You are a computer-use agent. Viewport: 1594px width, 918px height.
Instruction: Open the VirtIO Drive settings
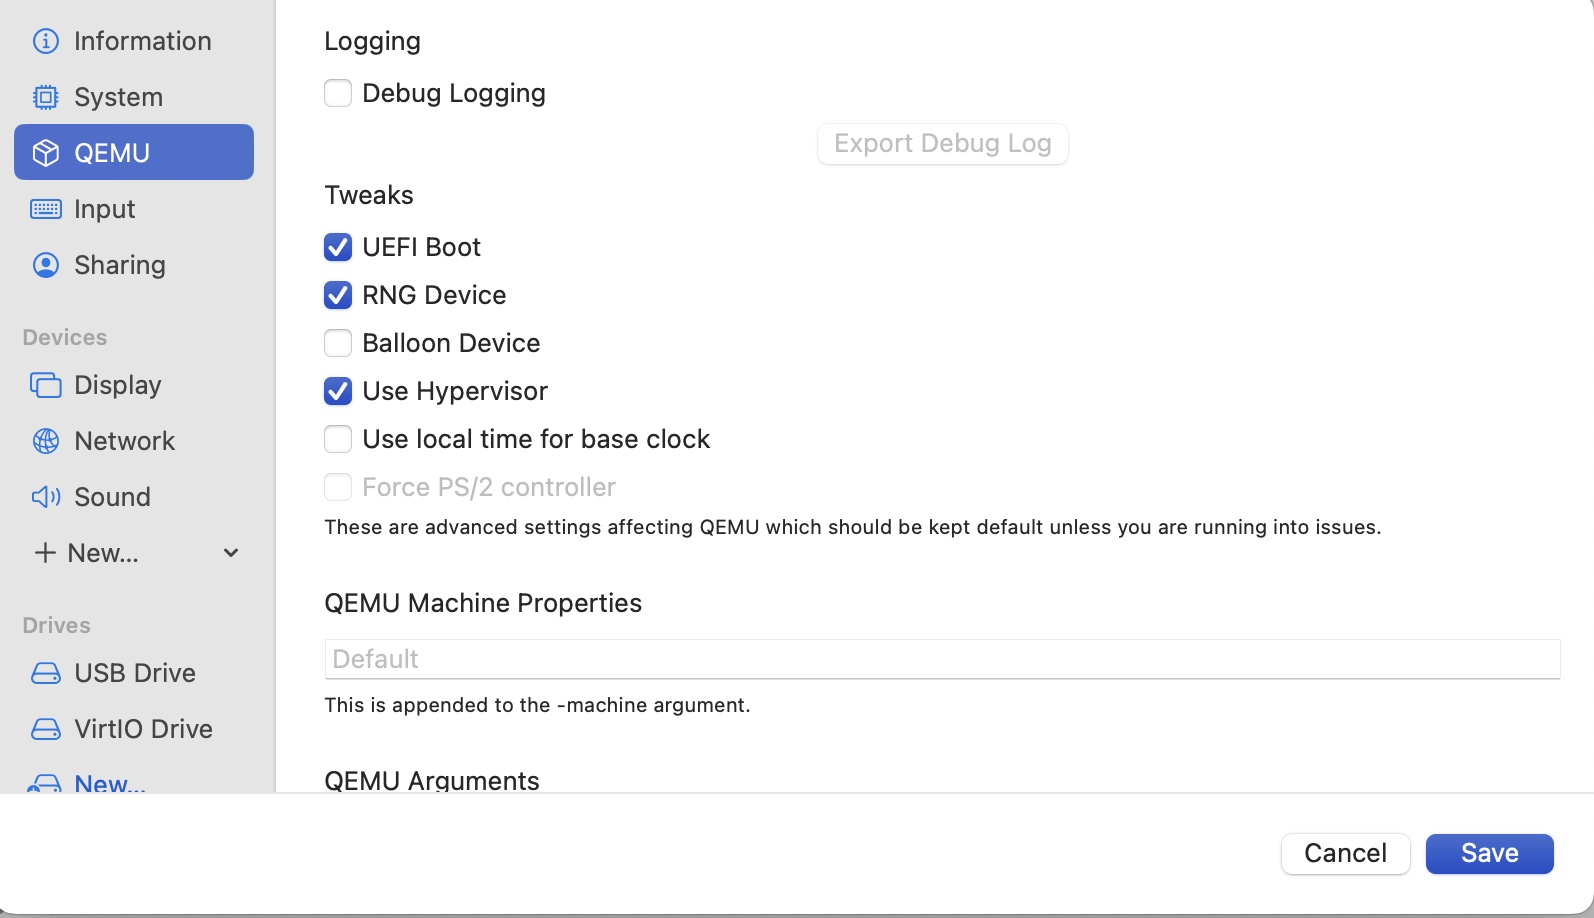coord(143,729)
